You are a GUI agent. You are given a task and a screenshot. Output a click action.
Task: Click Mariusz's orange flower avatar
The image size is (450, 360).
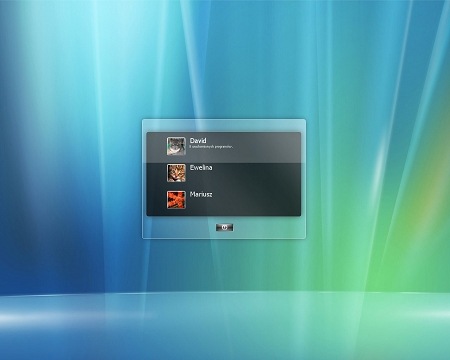(x=176, y=200)
